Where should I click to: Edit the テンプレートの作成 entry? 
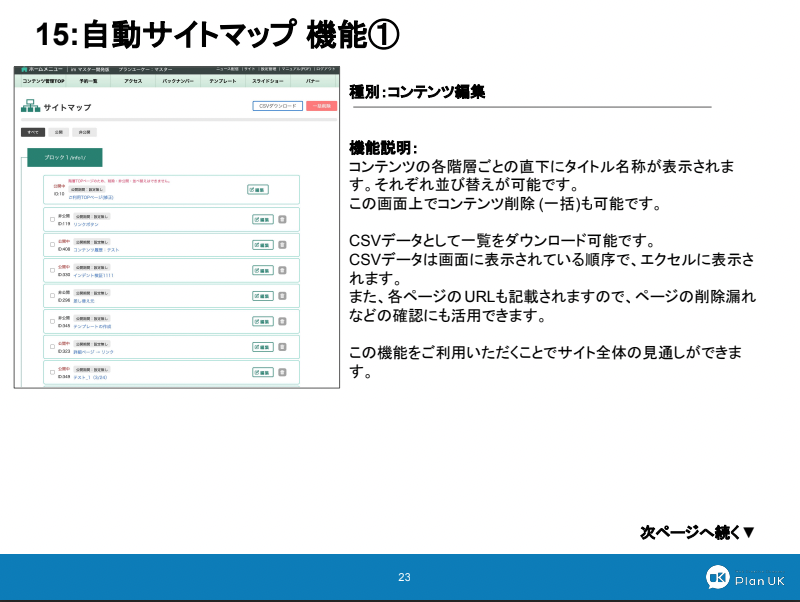coord(263,321)
